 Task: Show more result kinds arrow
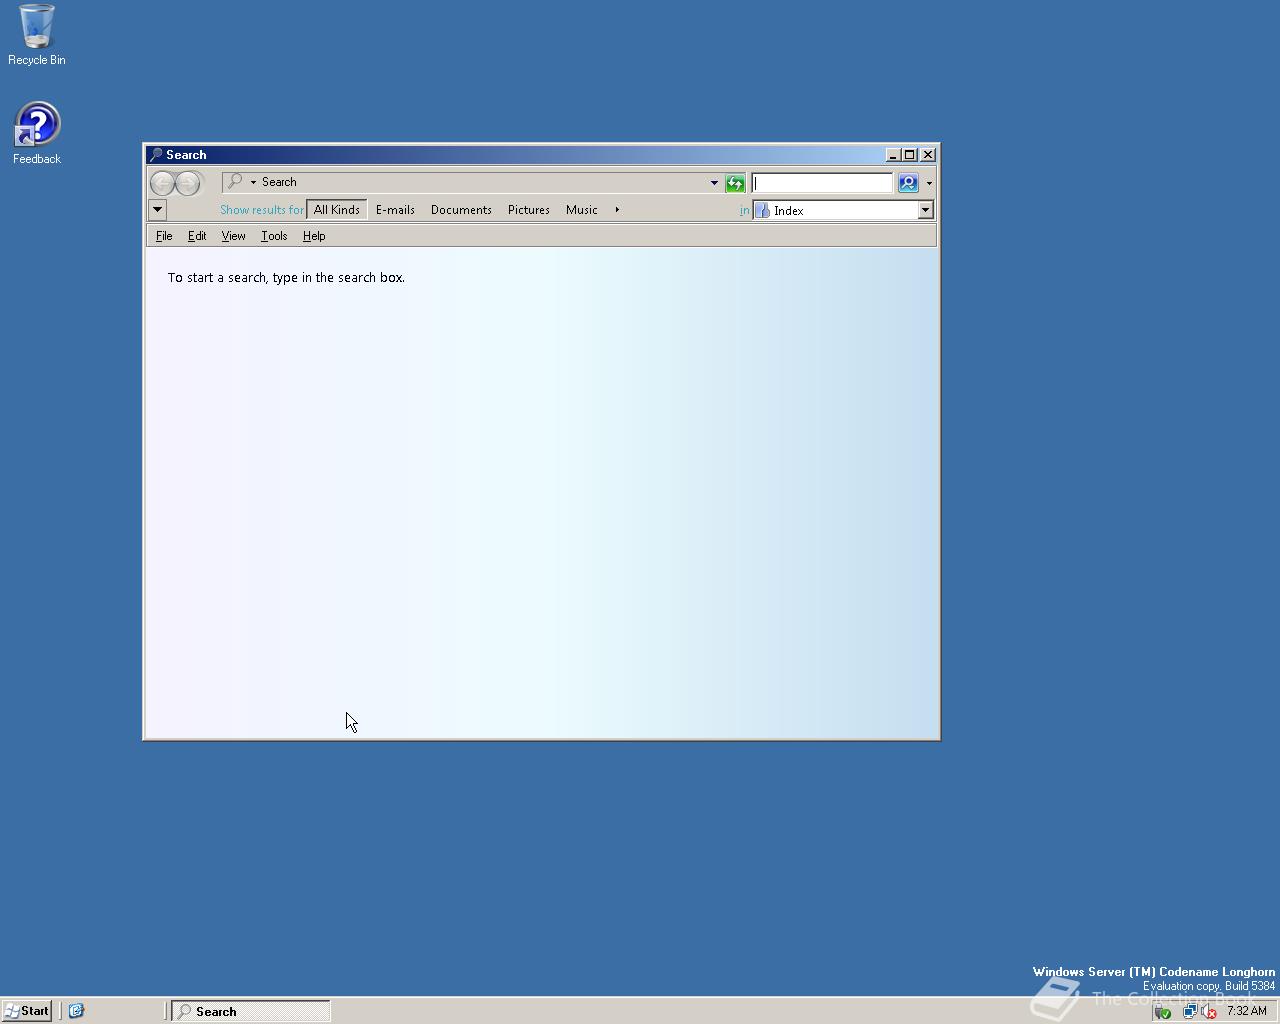[617, 210]
